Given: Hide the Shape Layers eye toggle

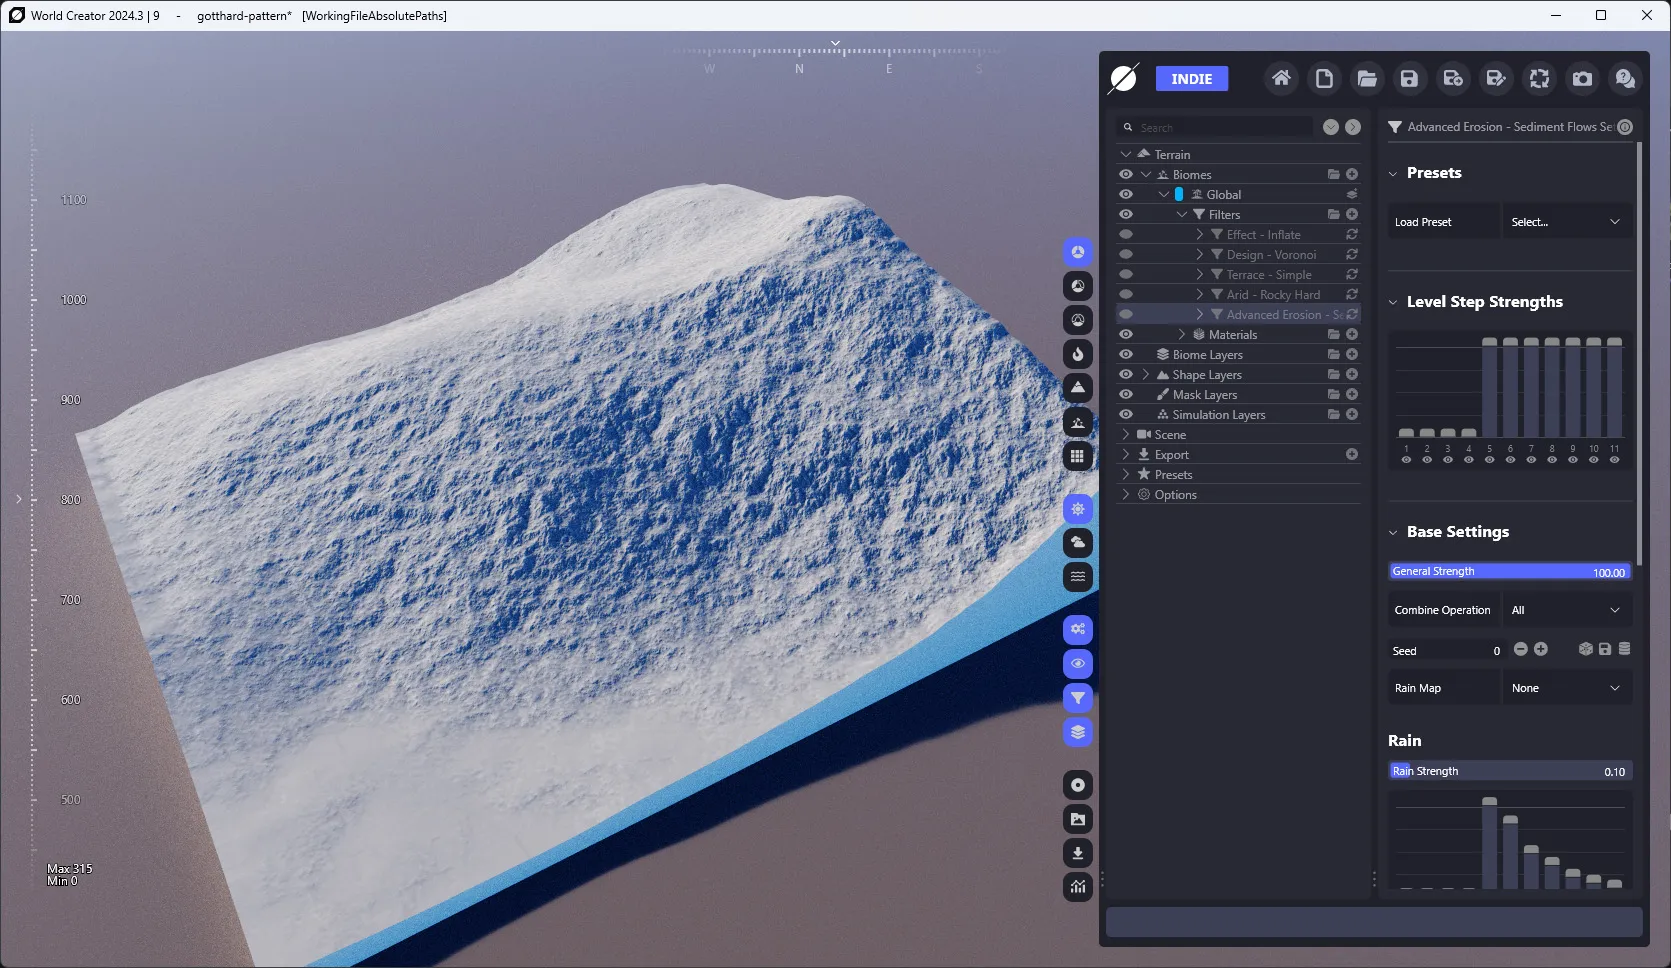Looking at the screenshot, I should coord(1126,374).
